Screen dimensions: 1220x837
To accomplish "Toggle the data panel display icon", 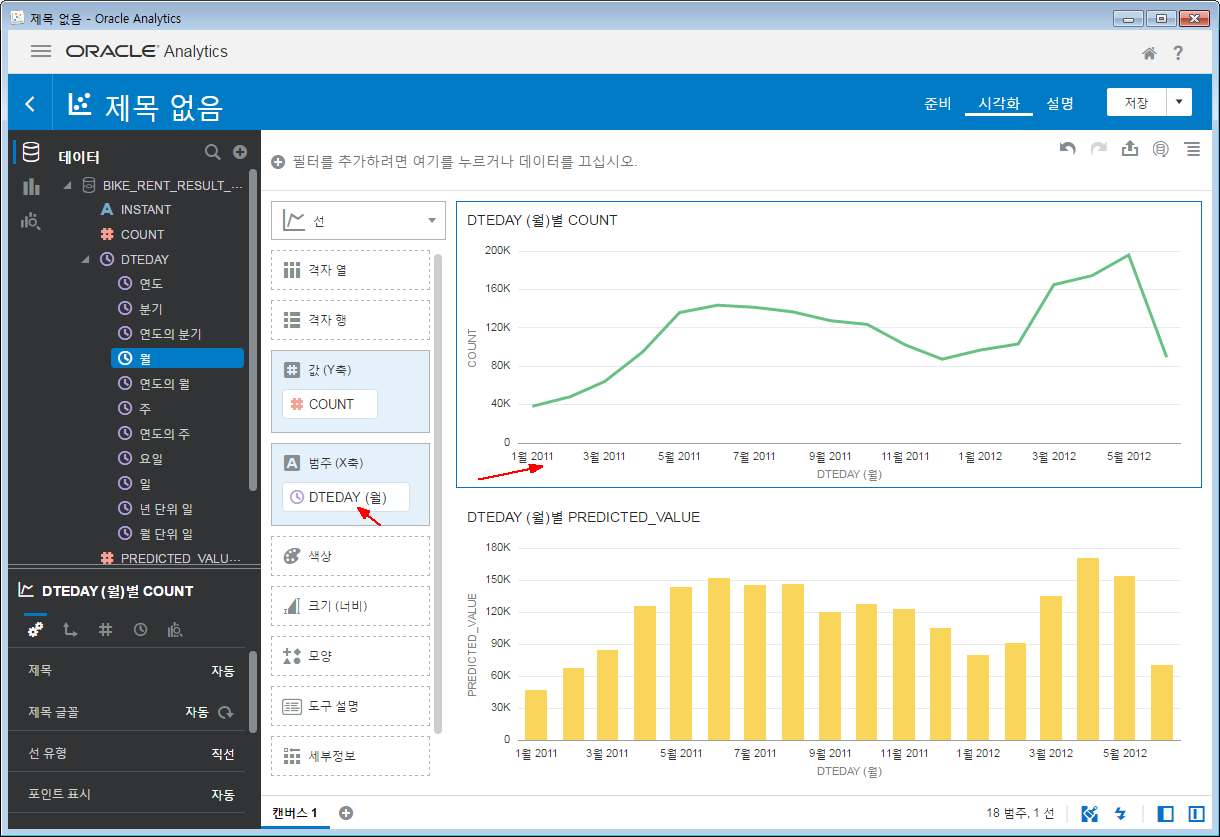I will [1165, 814].
